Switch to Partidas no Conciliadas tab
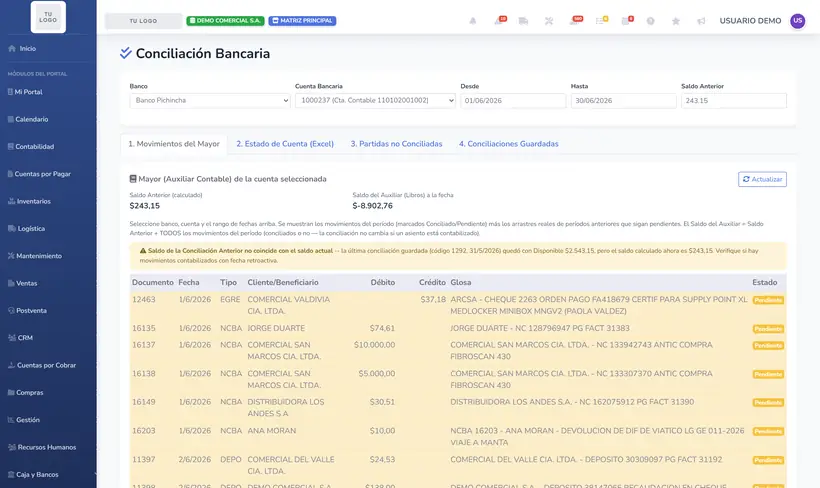Viewport: 820px width, 488px height. pos(396,144)
